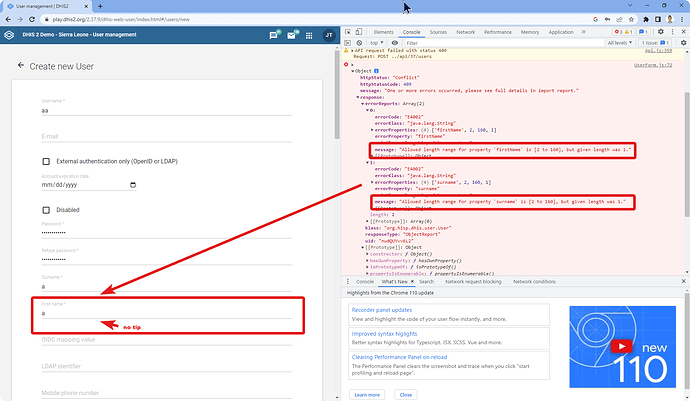The image size is (690, 401).
Task: Click the First name input field
Action: click(x=167, y=313)
